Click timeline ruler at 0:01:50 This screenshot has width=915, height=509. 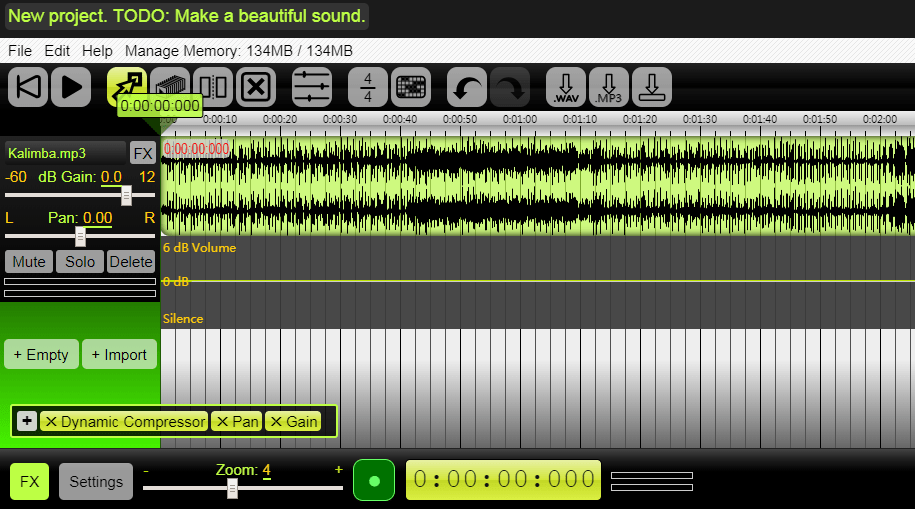(x=820, y=119)
